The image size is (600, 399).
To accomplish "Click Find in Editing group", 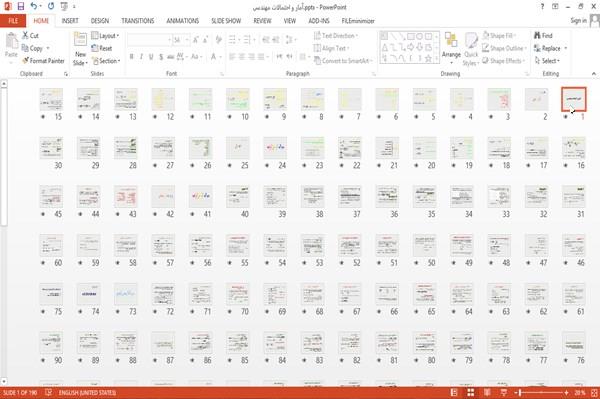I will [x=543, y=36].
